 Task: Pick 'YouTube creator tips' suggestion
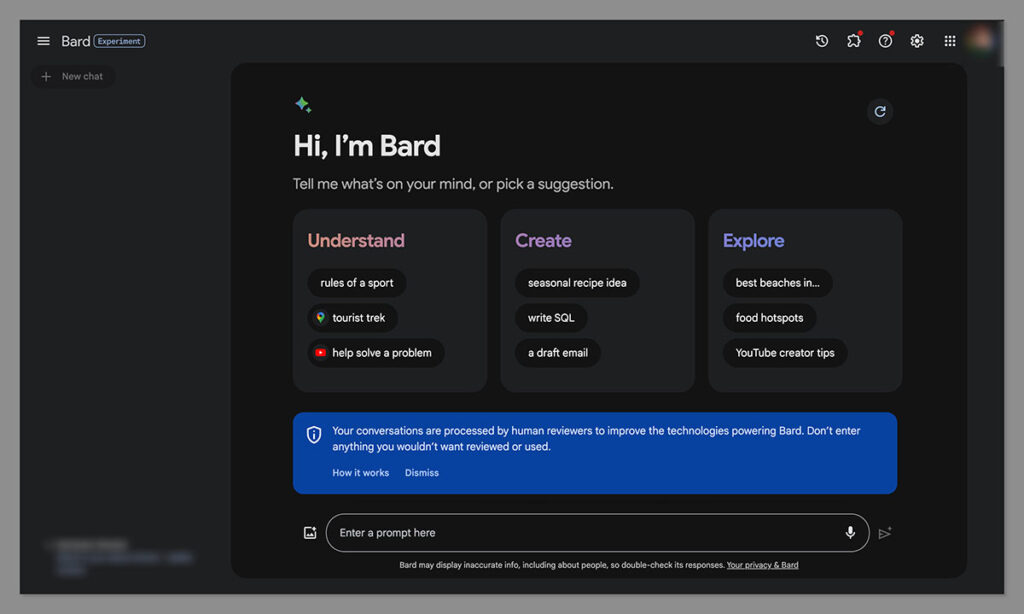coord(785,353)
